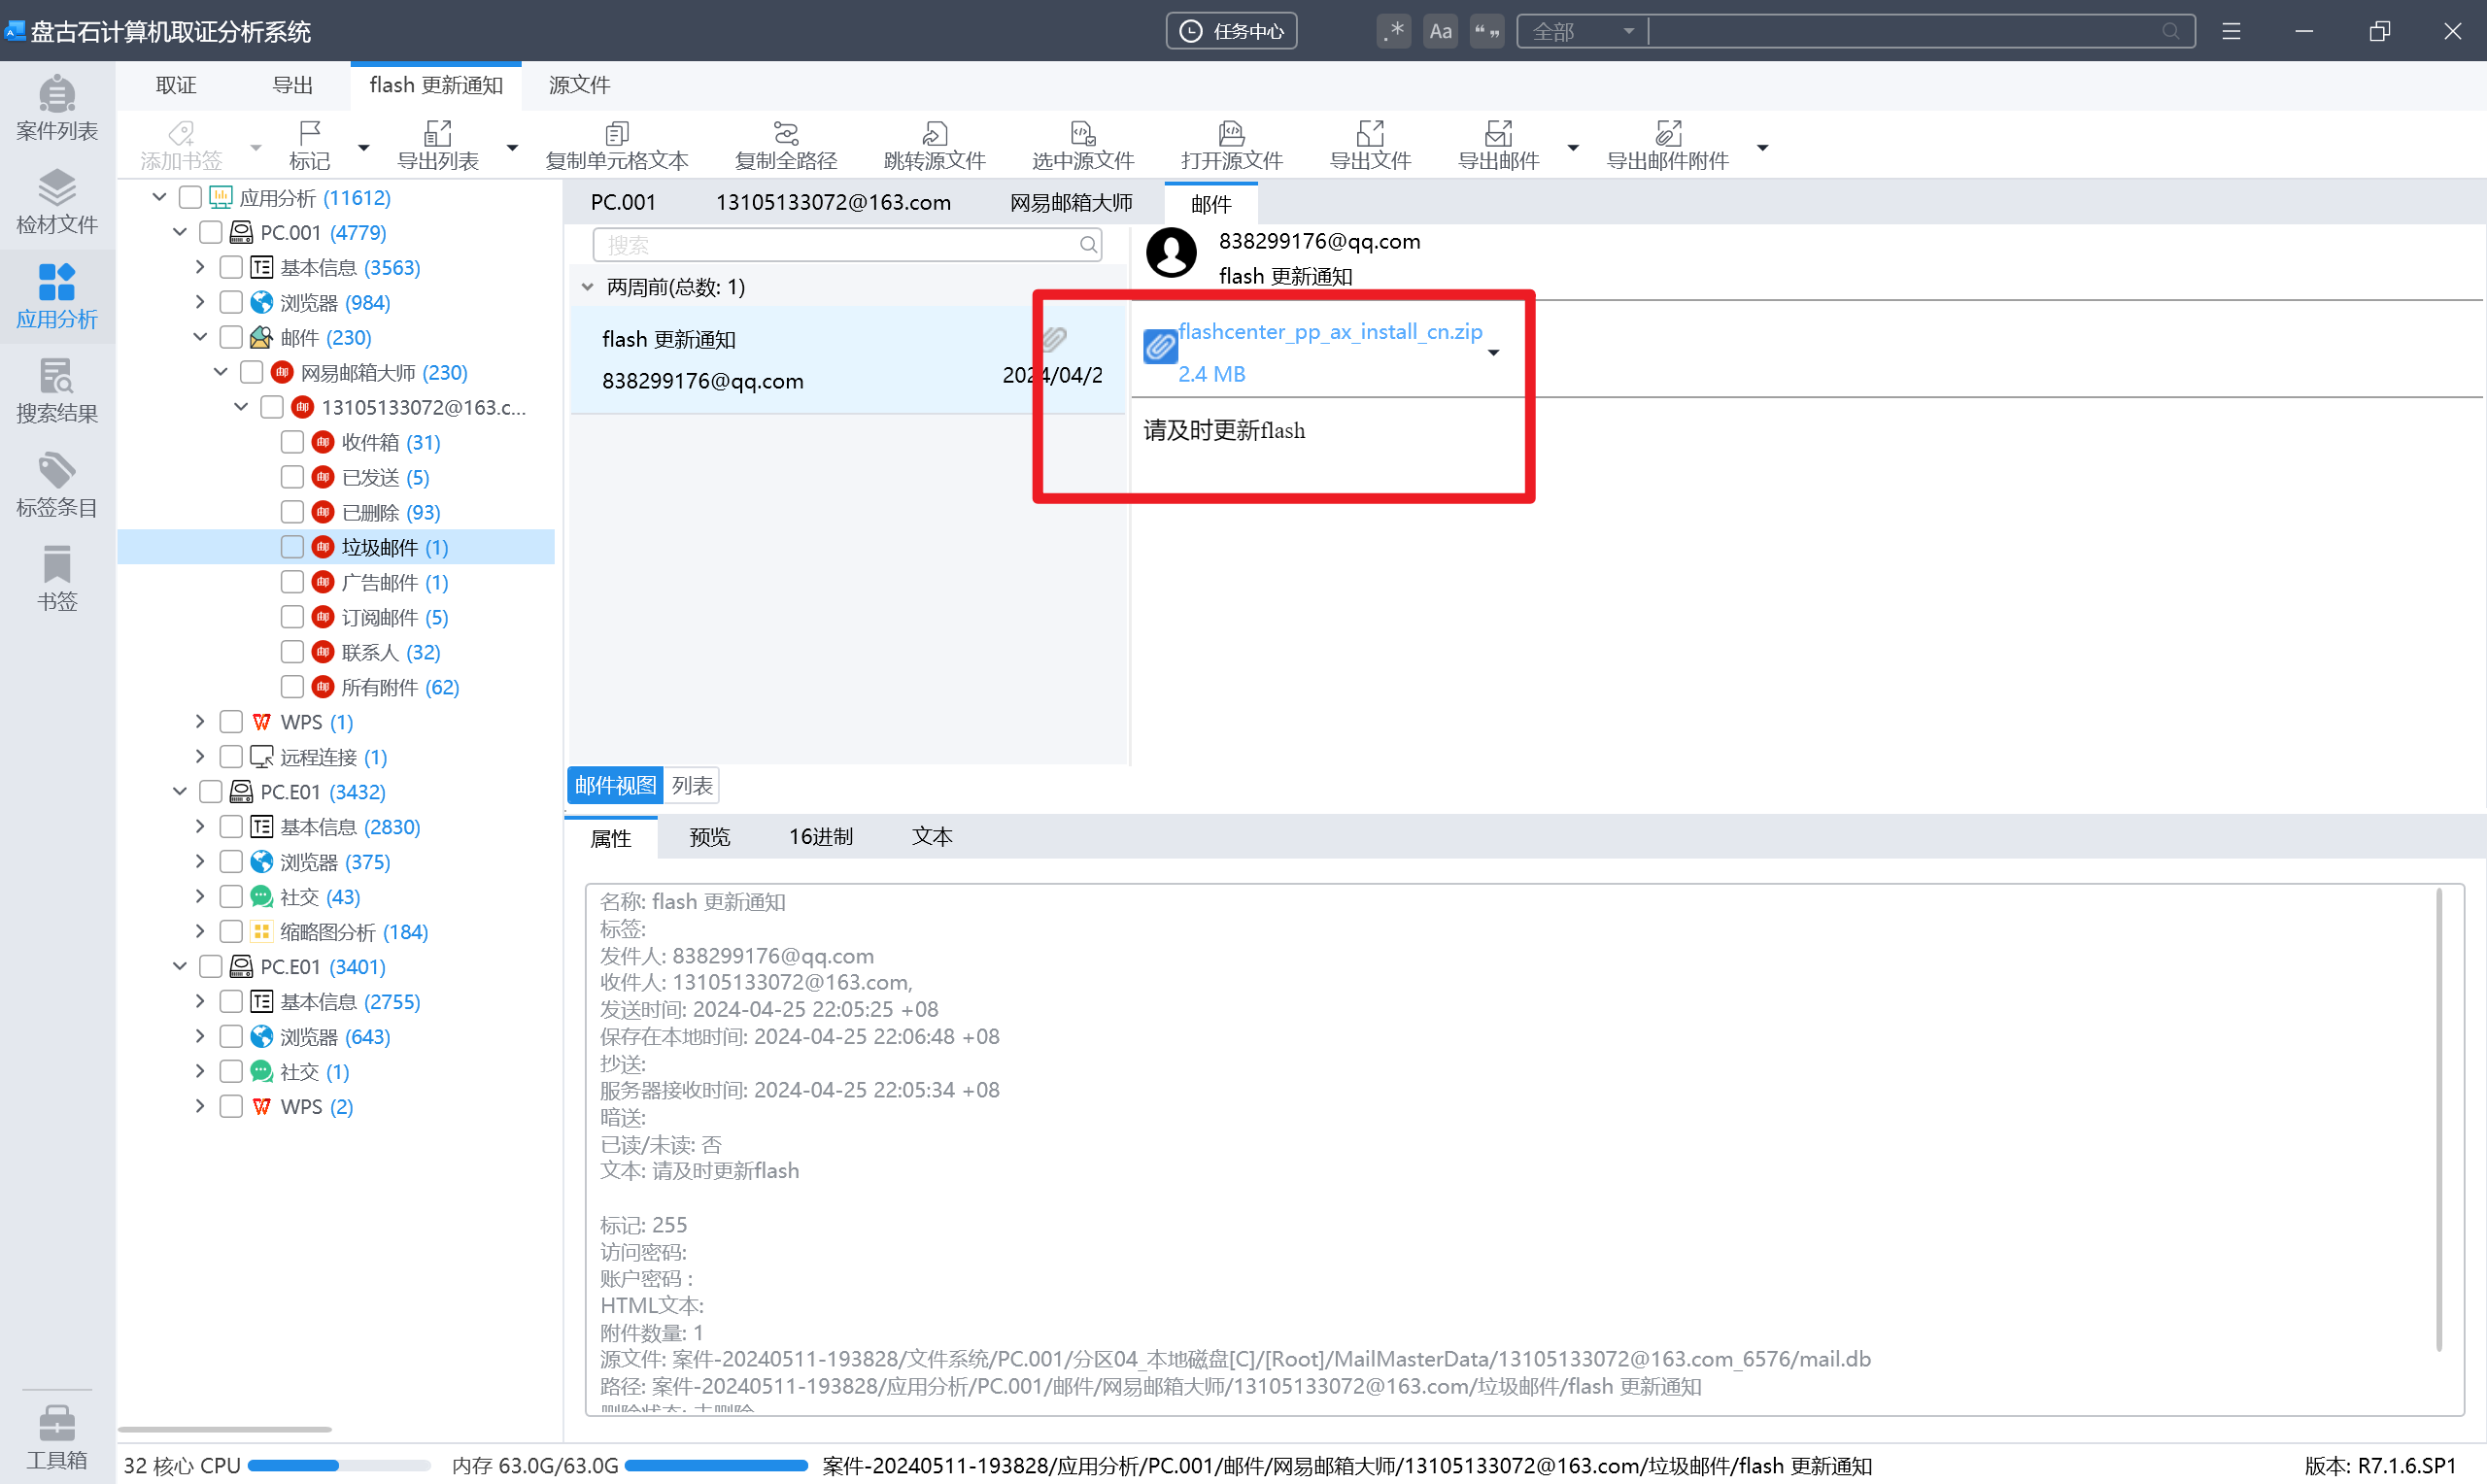Click the tree panel horizontal scrollbar
The height and width of the screenshot is (1484, 2487).
[x=225, y=1430]
